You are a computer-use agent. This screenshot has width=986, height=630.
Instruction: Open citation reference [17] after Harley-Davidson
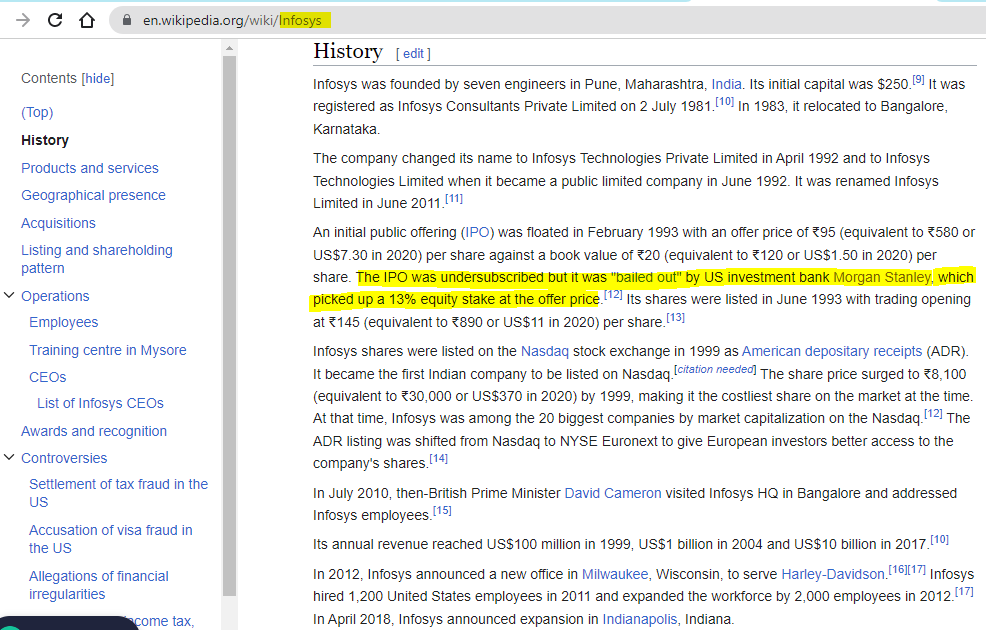click(x=916, y=570)
